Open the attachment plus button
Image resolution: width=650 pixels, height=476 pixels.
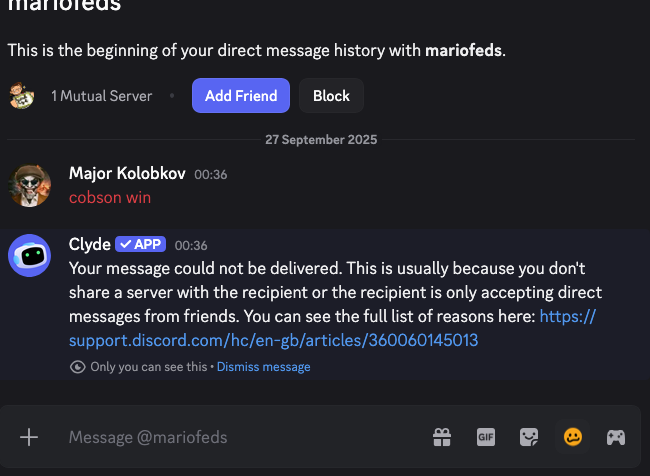pos(29,437)
